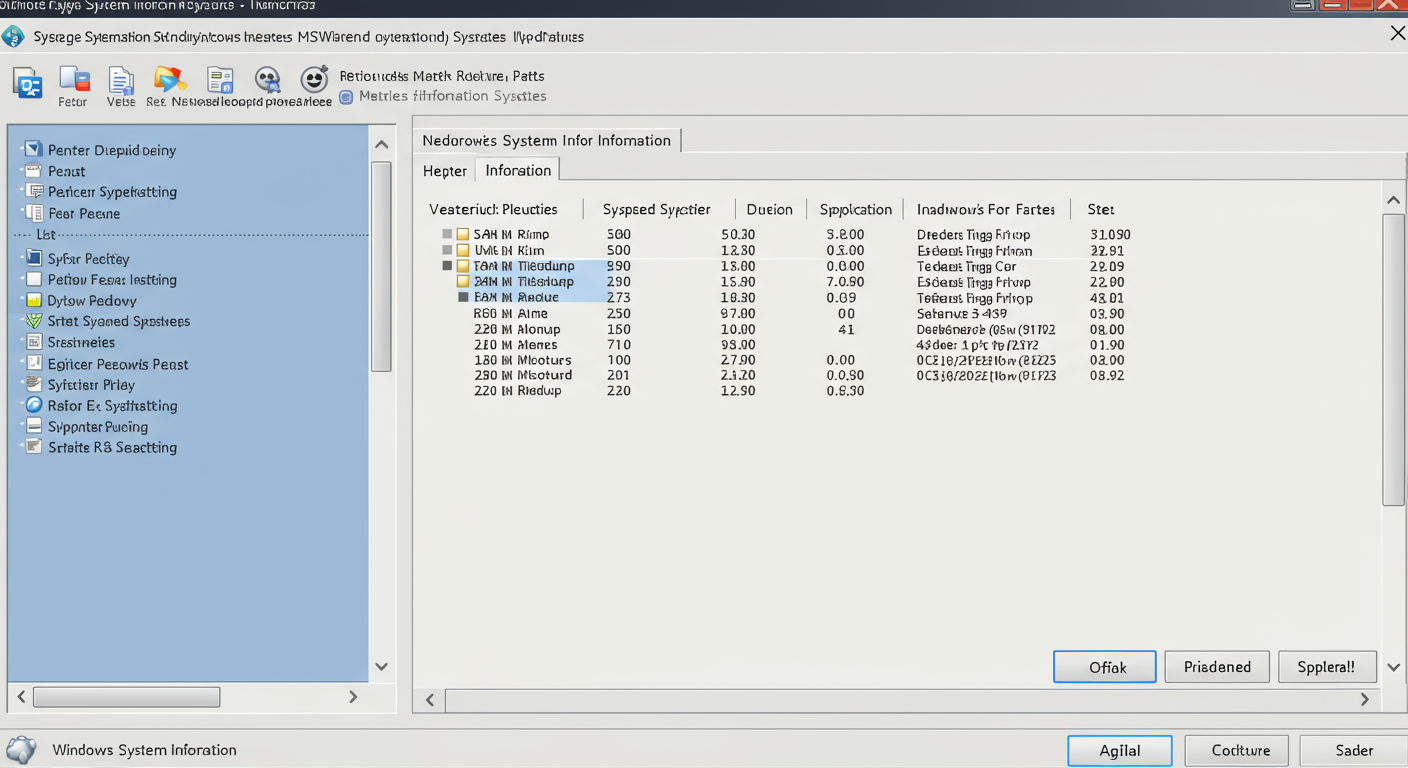Toggle the checkbox for SAH M Rimp

tap(447, 234)
